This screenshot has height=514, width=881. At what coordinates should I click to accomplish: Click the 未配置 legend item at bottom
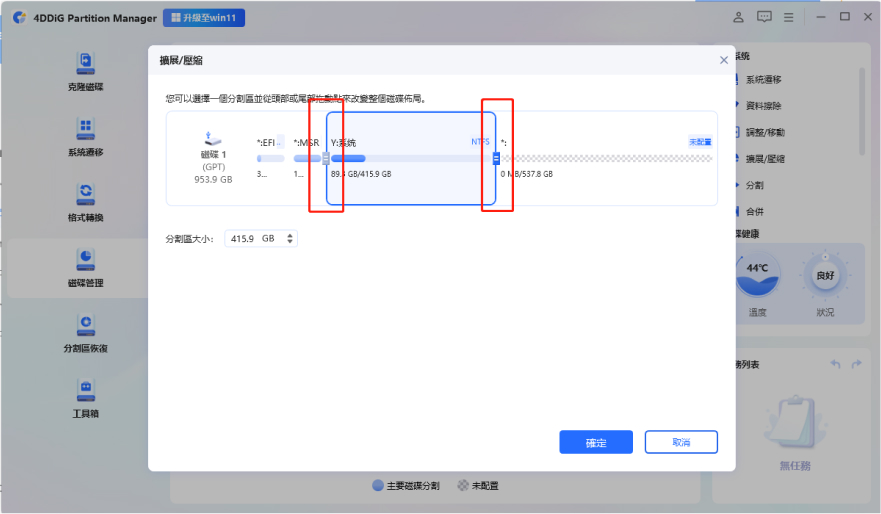478,485
